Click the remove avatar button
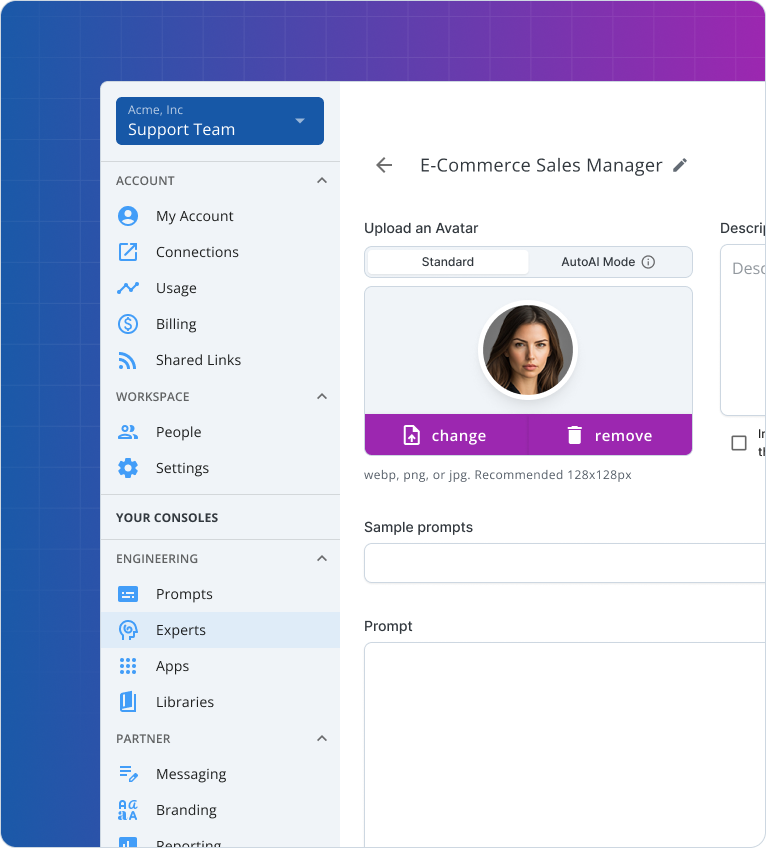Screen dimensions: 766x848 click(x=610, y=435)
